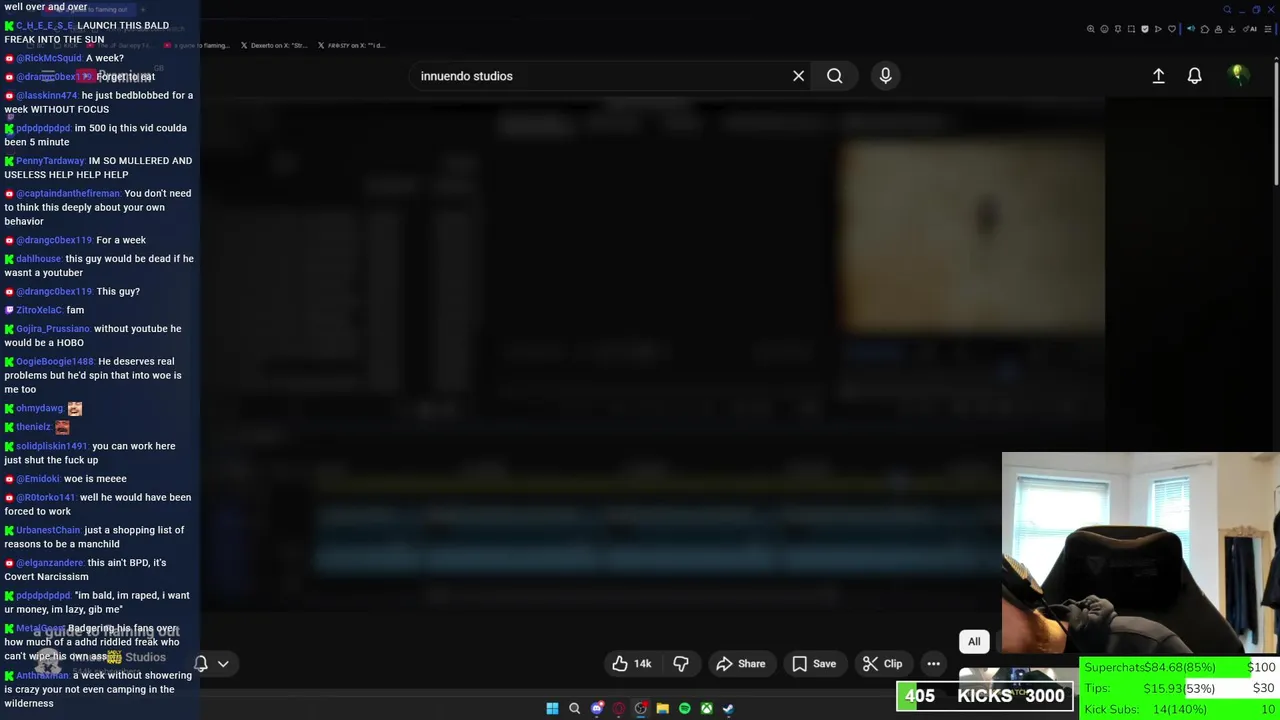Open the Xbox app from taskbar

tap(707, 708)
